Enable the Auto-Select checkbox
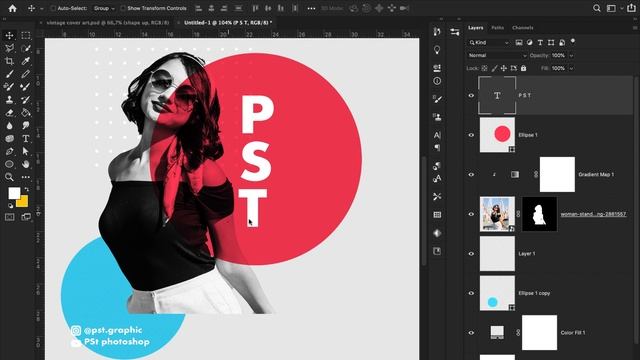The height and width of the screenshot is (360, 640). [53, 8]
